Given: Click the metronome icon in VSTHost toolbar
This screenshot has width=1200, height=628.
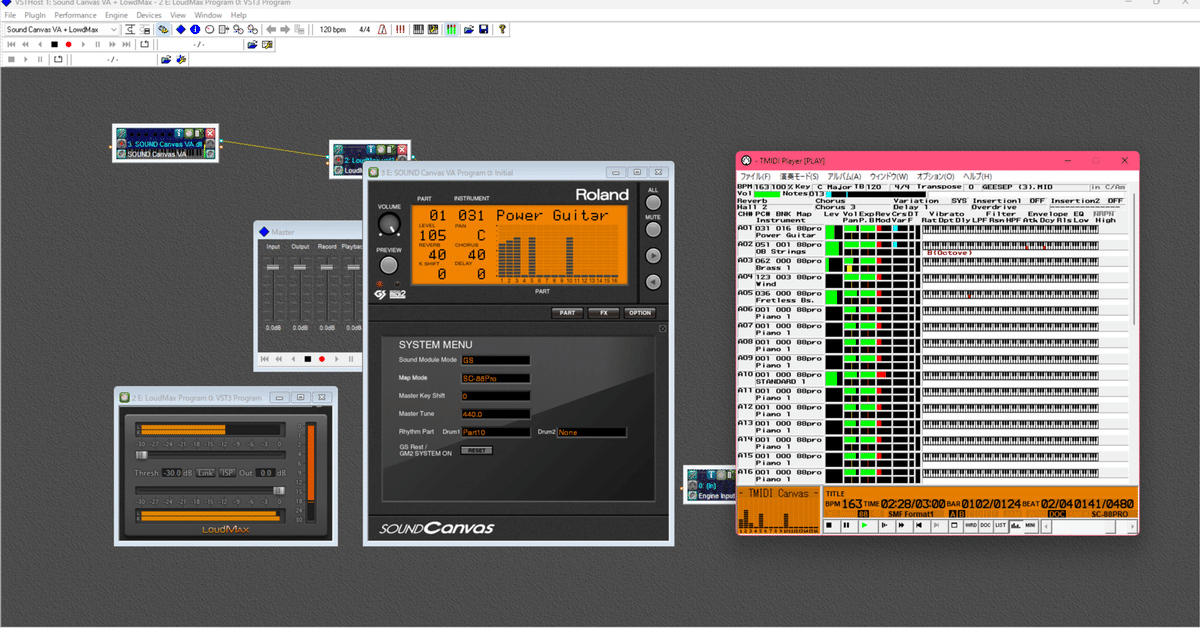Looking at the screenshot, I should coord(383,30).
